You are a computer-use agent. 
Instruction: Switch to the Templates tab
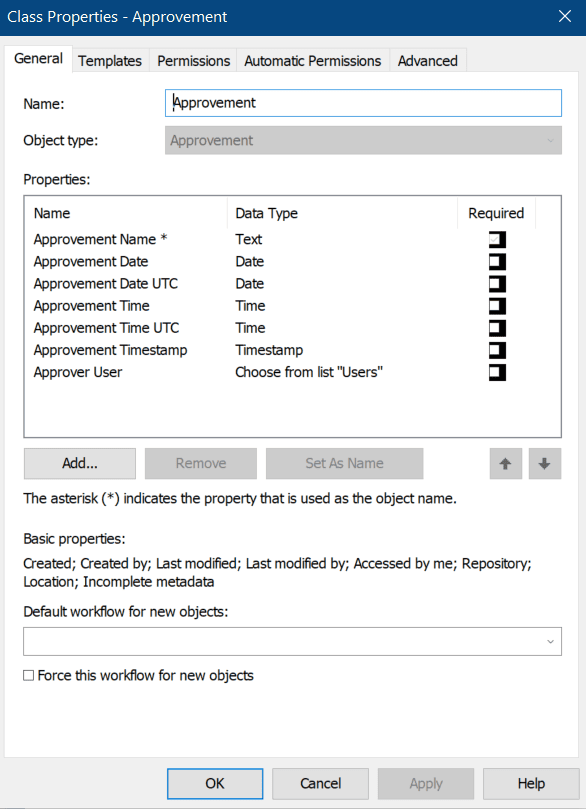(110, 61)
